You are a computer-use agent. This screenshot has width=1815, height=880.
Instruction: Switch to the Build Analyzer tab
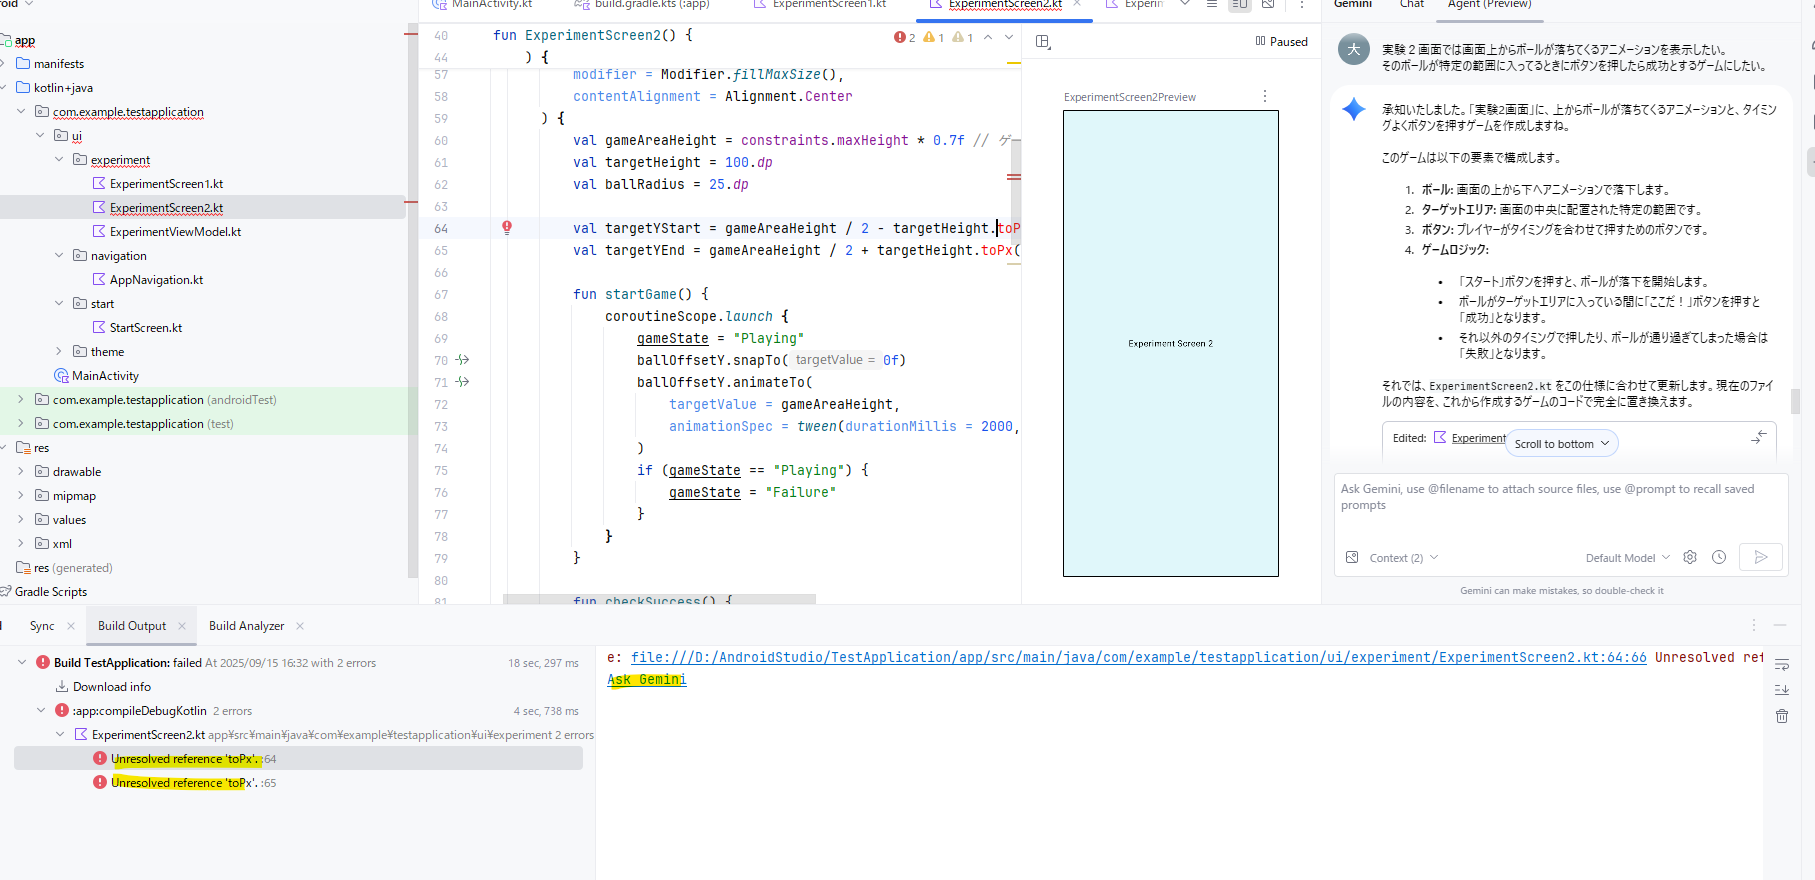click(x=246, y=626)
